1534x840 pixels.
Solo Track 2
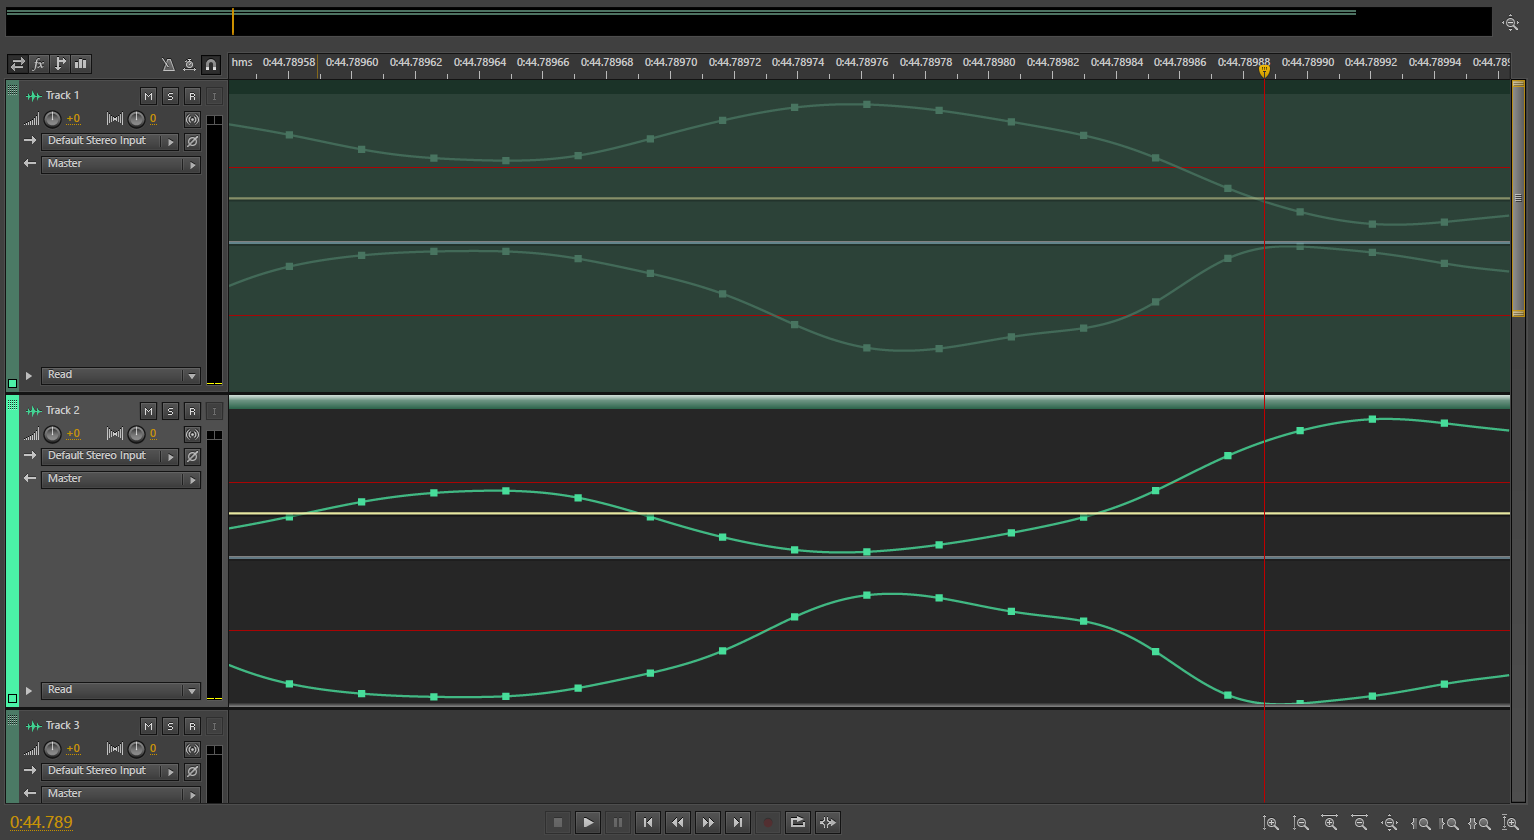[170, 411]
